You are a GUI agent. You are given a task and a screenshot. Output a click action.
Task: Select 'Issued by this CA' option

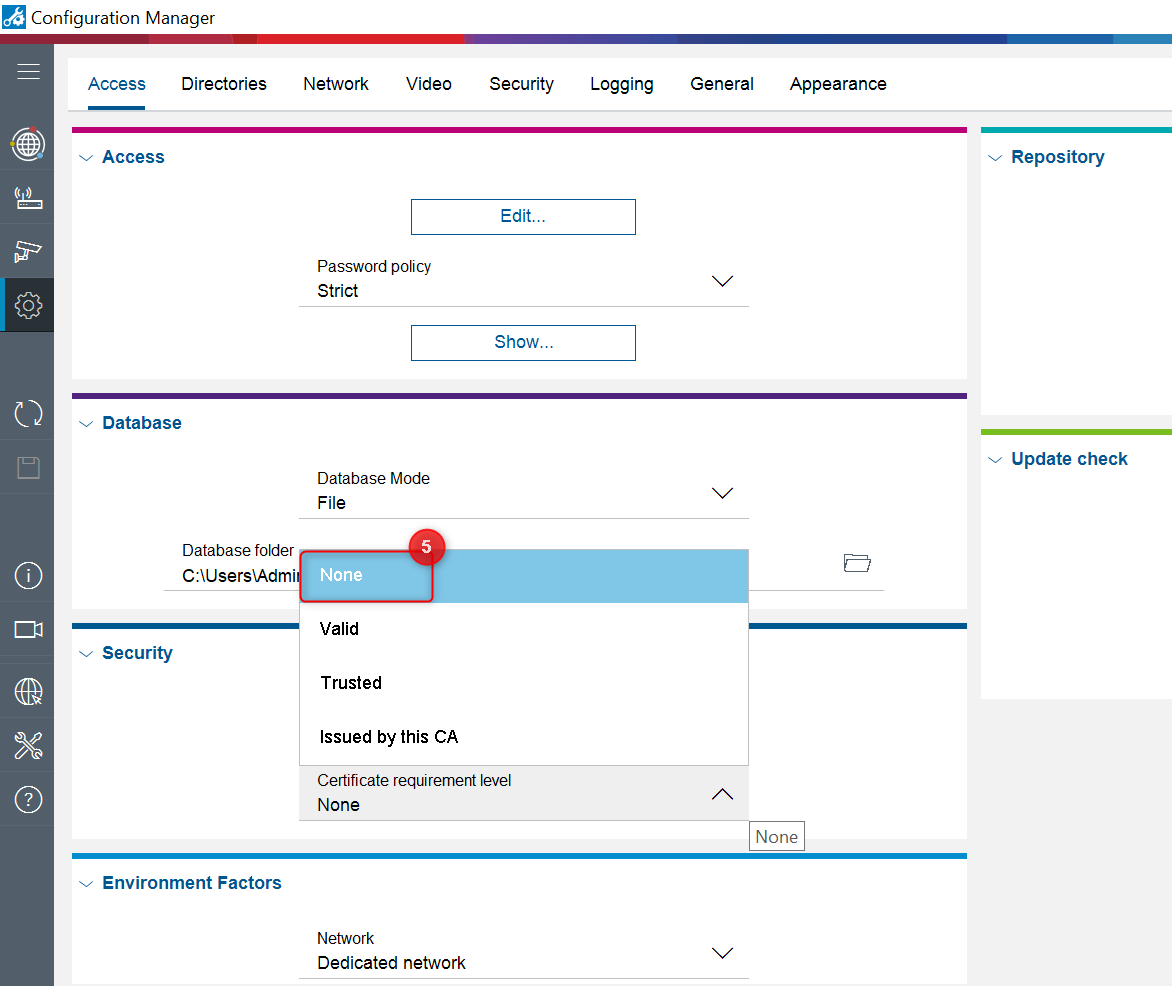coord(389,737)
